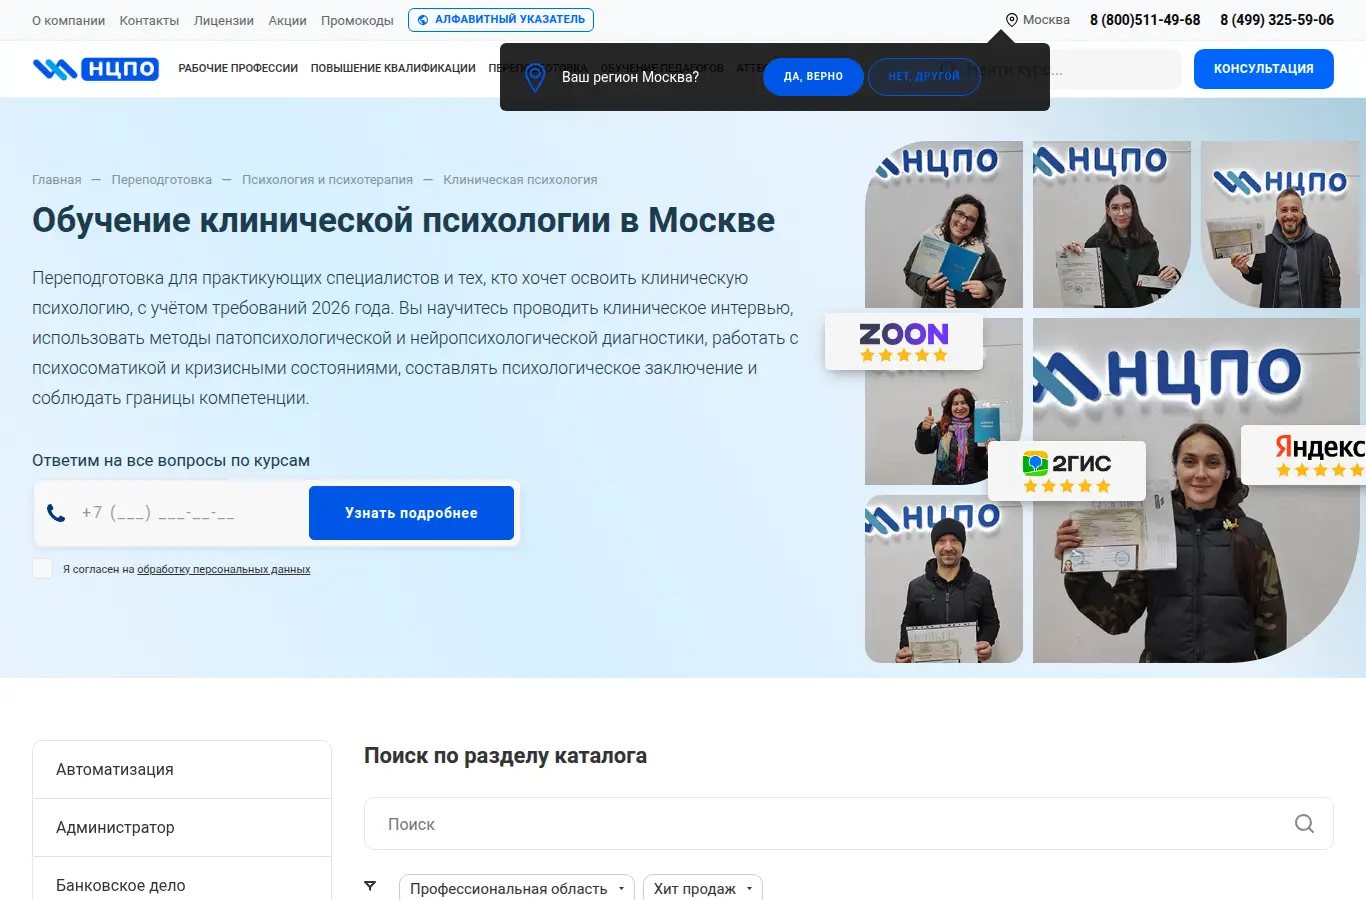This screenshot has height=900, width=1366.
Task: Tick the personal data consent checkbox
Action: click(x=42, y=569)
